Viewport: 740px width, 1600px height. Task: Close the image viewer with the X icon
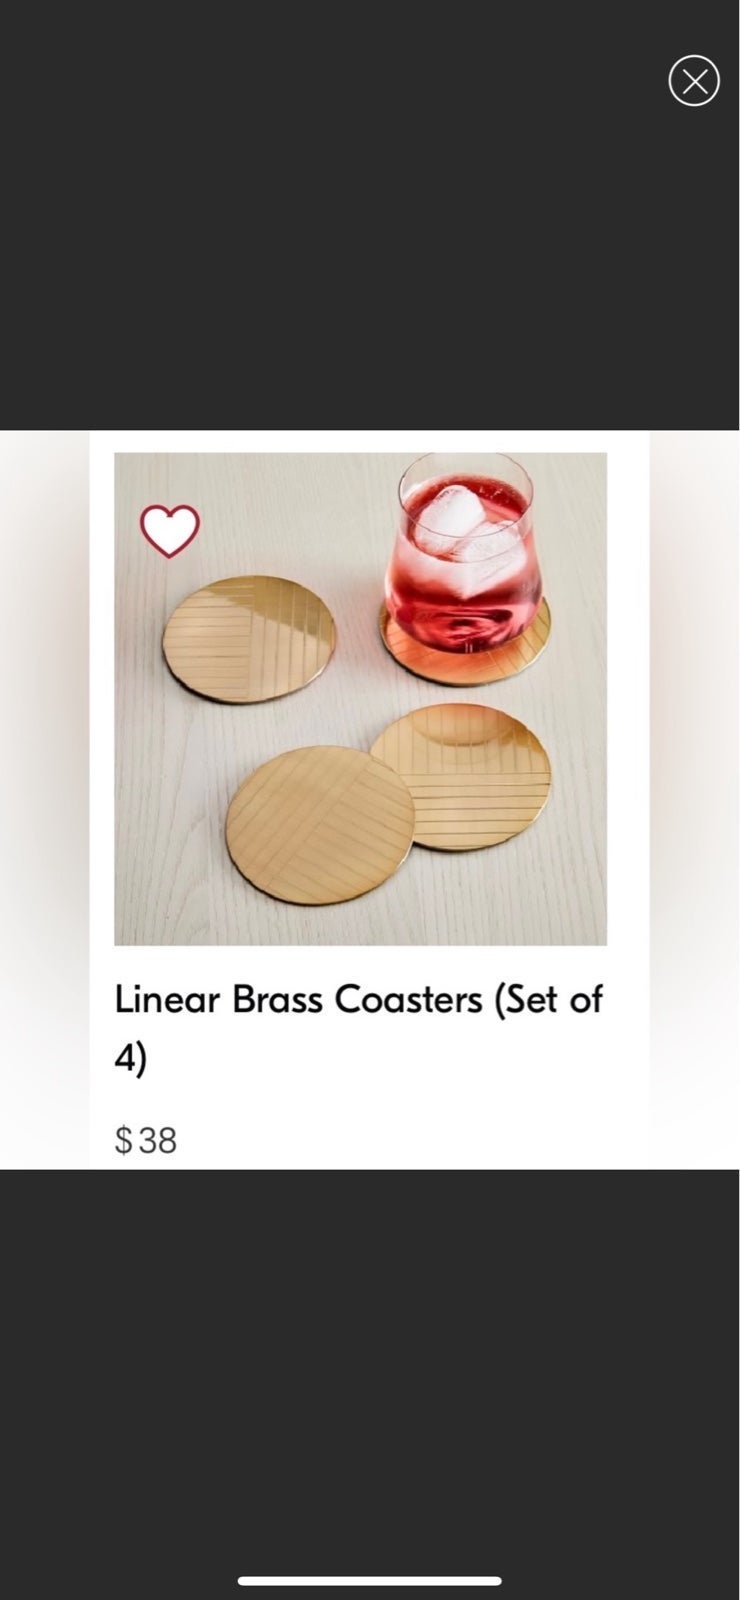tap(694, 81)
